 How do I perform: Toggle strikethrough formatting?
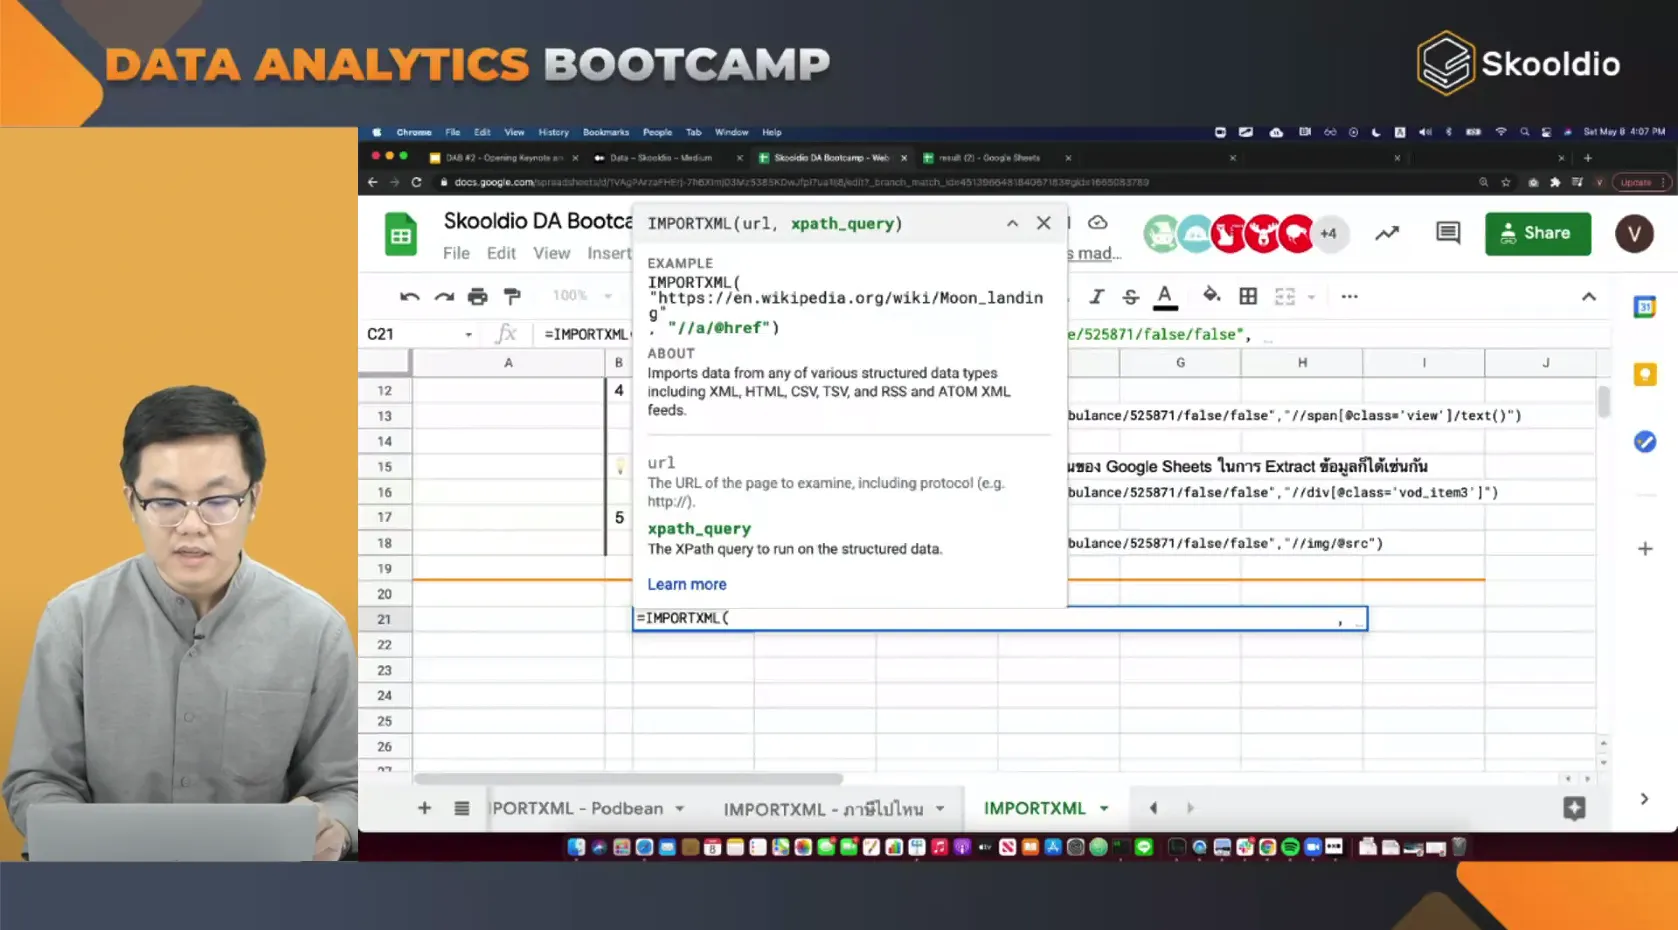coord(1130,296)
